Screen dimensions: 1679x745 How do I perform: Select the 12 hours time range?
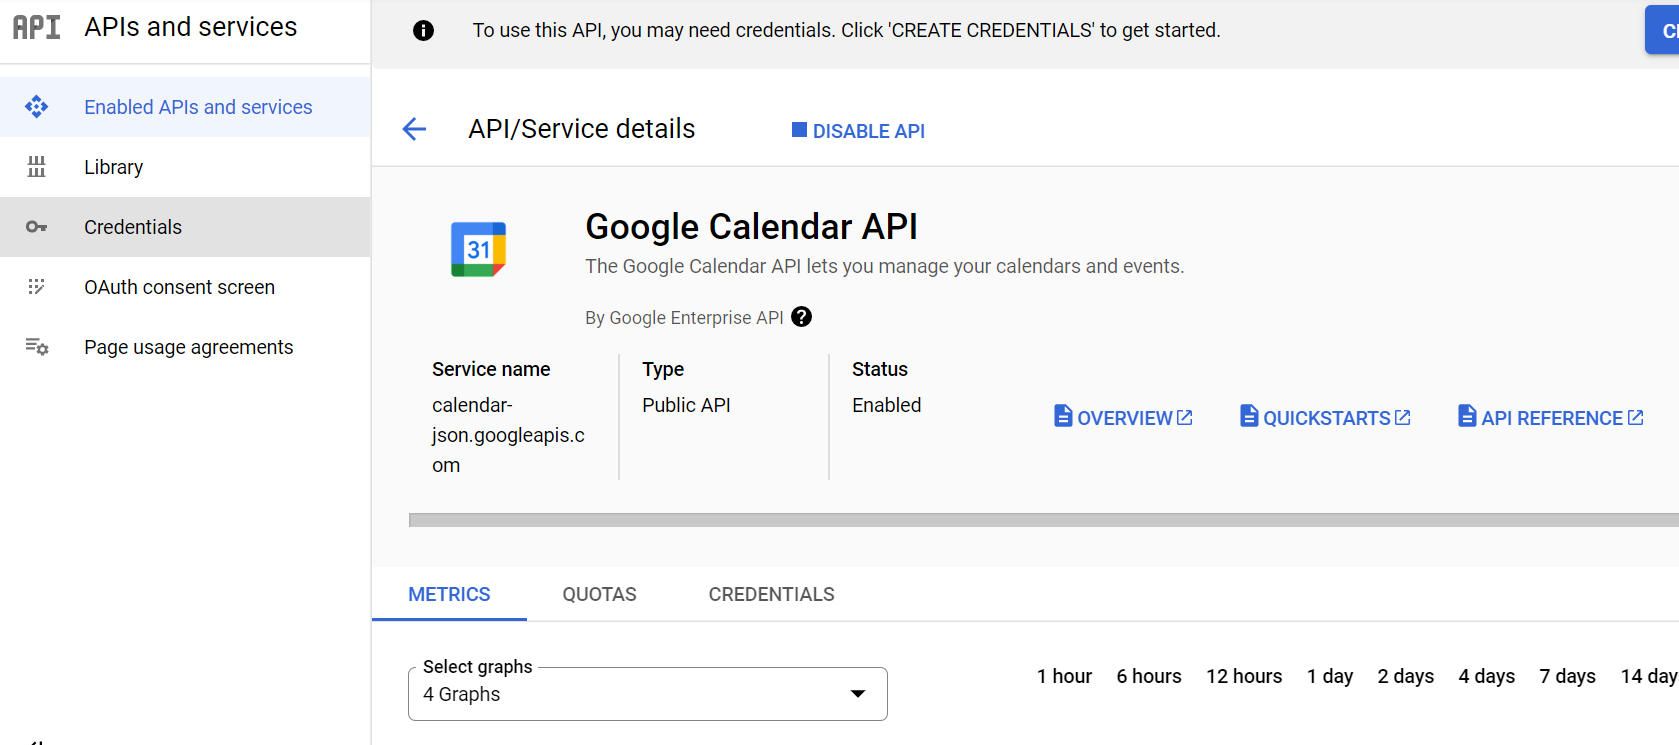point(1244,676)
